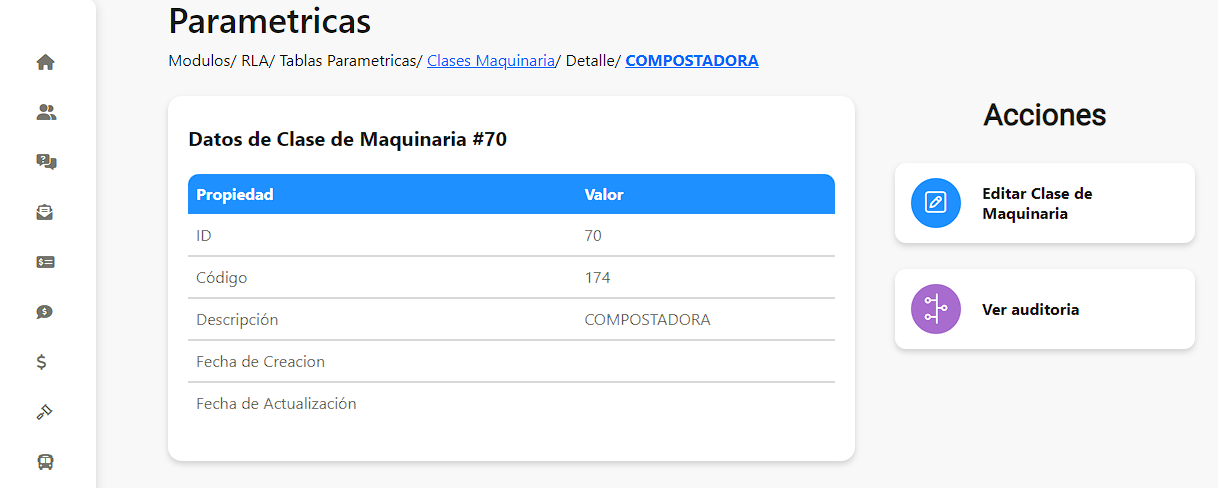Image resolution: width=1218 pixels, height=488 pixels.
Task: Open the envelope mail sidebar icon
Action: (45, 212)
